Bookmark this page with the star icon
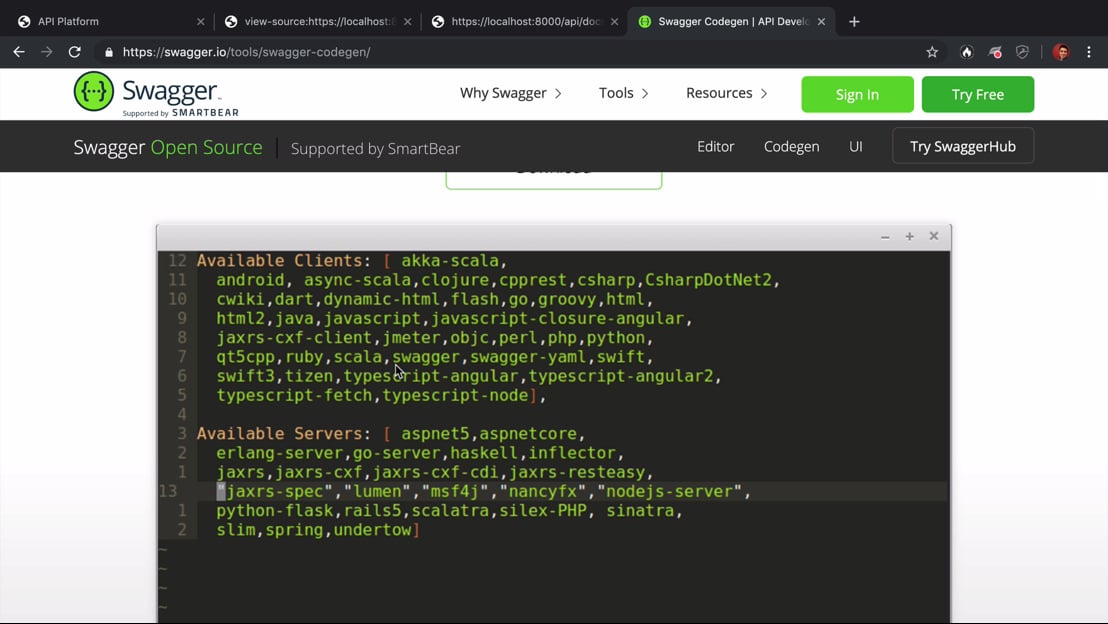Viewport: 1108px width, 624px height. tap(932, 52)
